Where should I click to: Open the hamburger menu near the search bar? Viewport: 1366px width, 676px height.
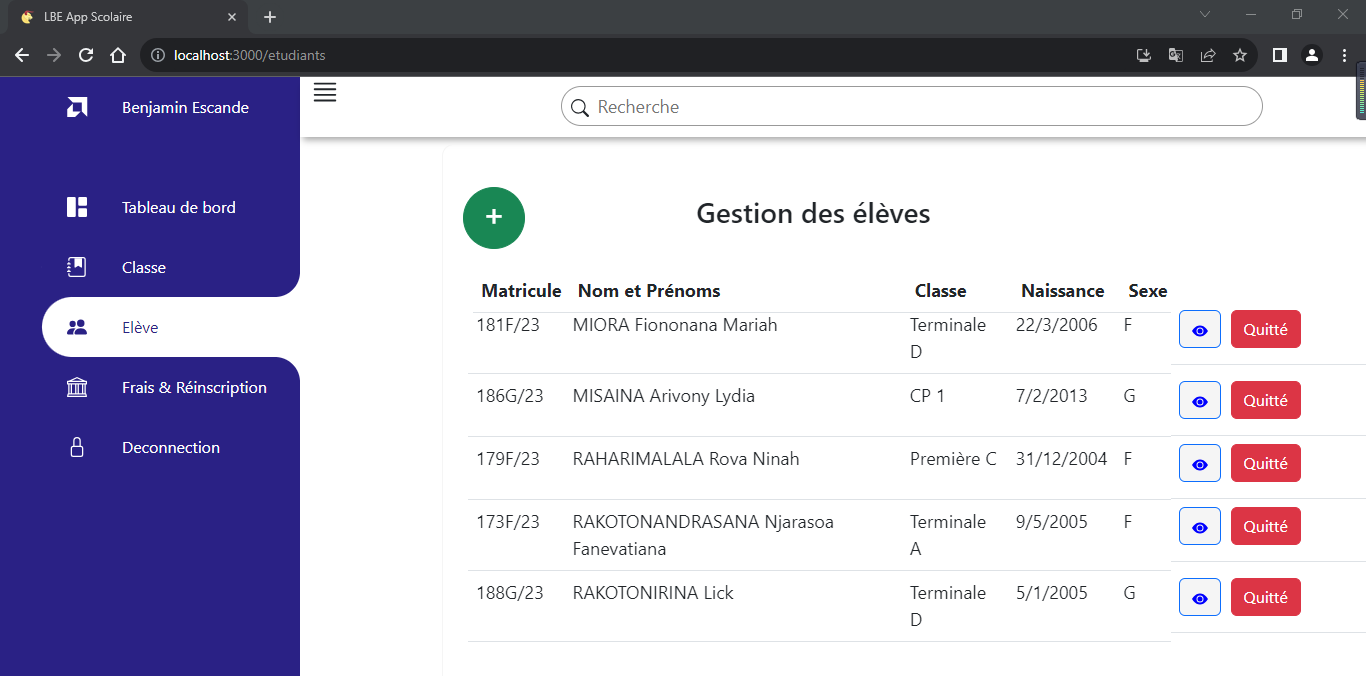click(x=324, y=92)
